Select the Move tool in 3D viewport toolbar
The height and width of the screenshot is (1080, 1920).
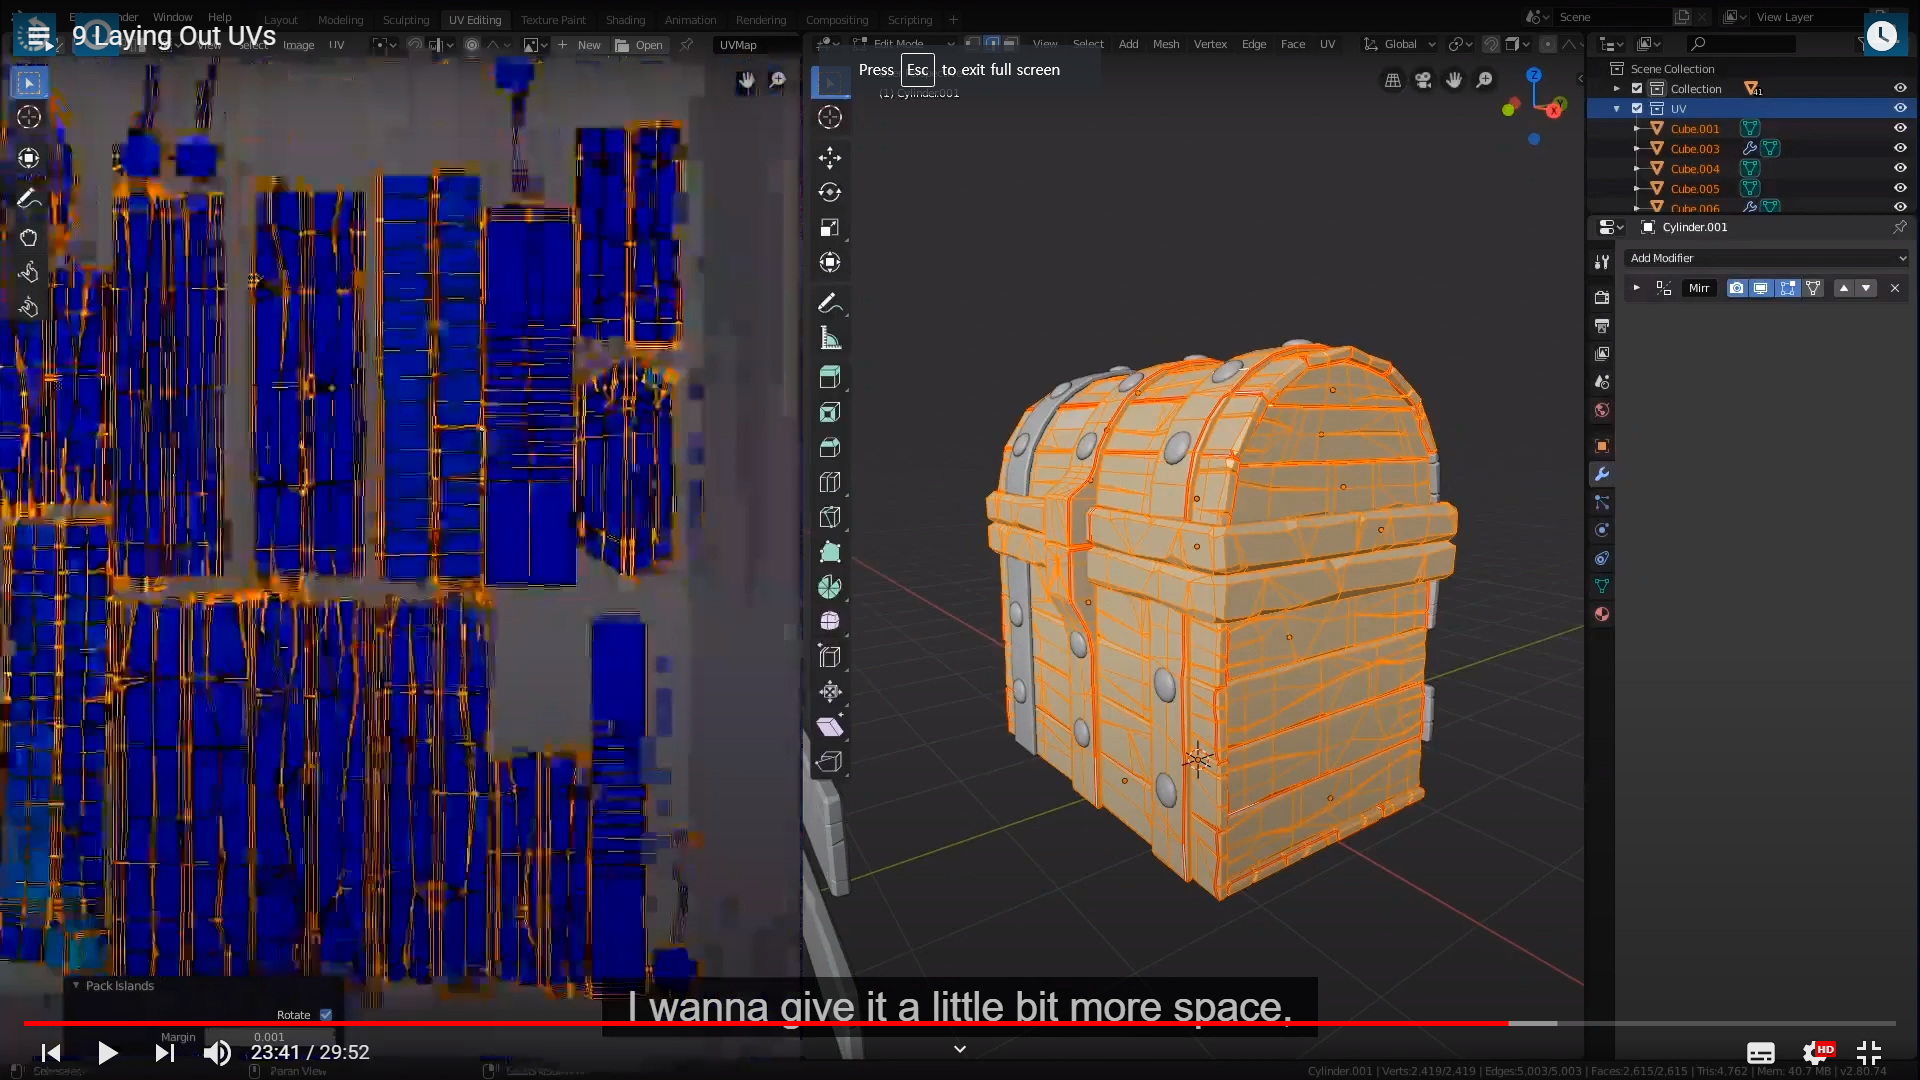829,158
